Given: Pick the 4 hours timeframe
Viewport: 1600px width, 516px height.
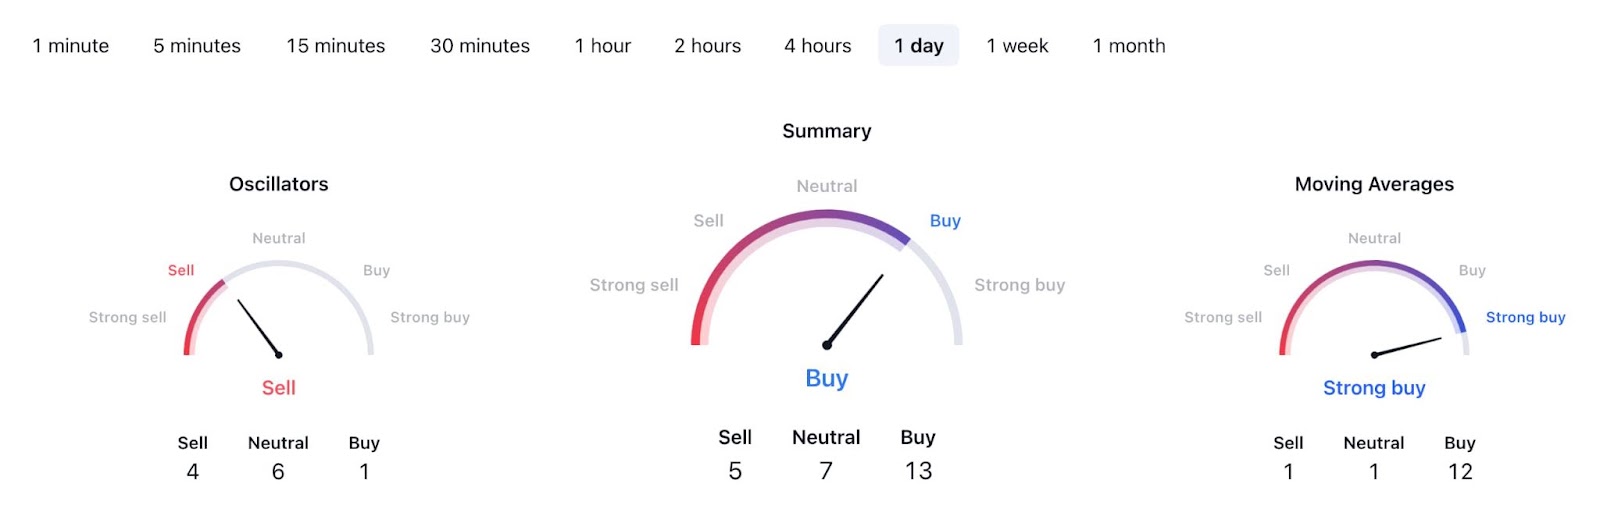Looking at the screenshot, I should coord(818,46).
